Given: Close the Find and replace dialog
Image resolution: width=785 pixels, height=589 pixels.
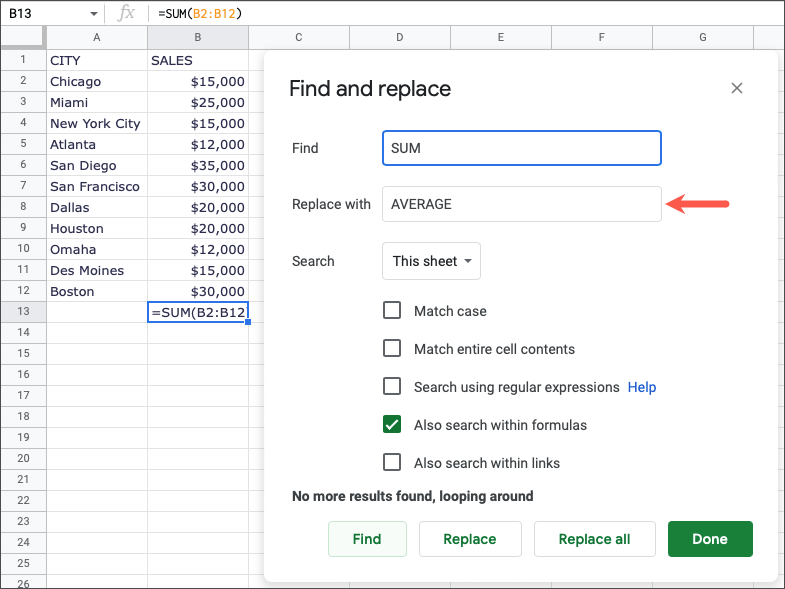Looking at the screenshot, I should click(737, 88).
